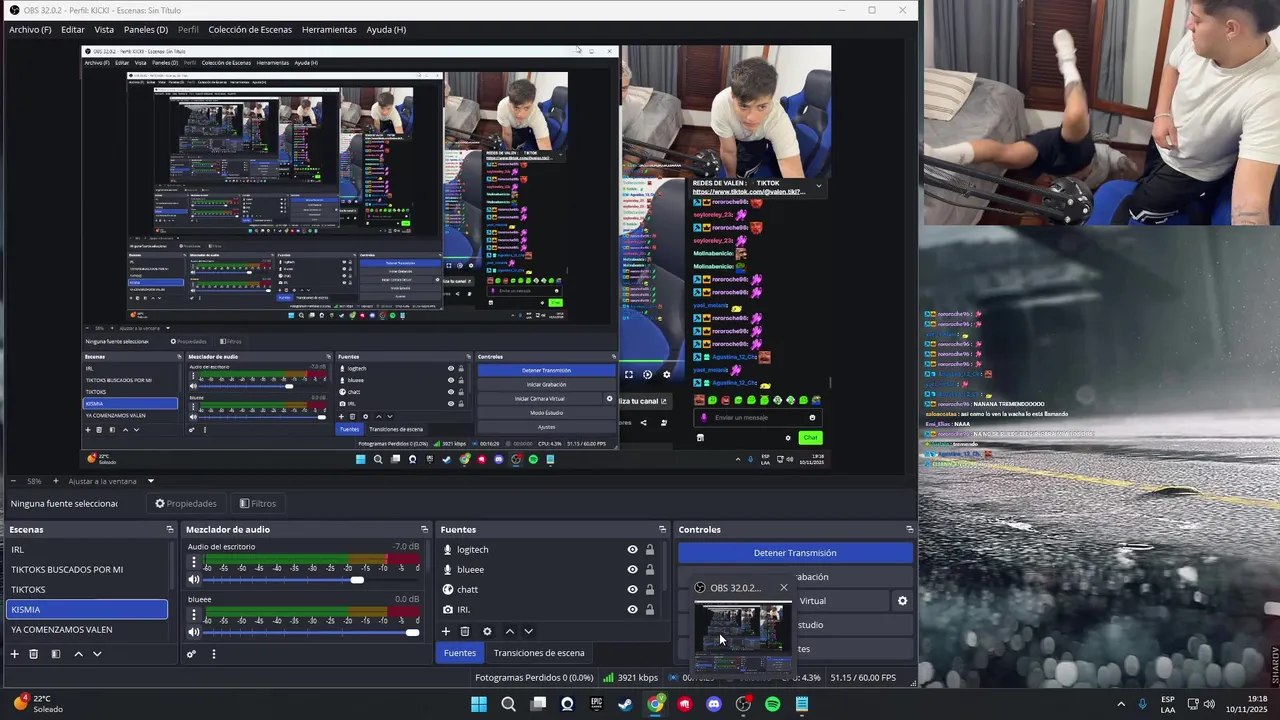Move source up arrow in Fuentes toolbar
This screenshot has width=1280, height=720.
(x=509, y=631)
